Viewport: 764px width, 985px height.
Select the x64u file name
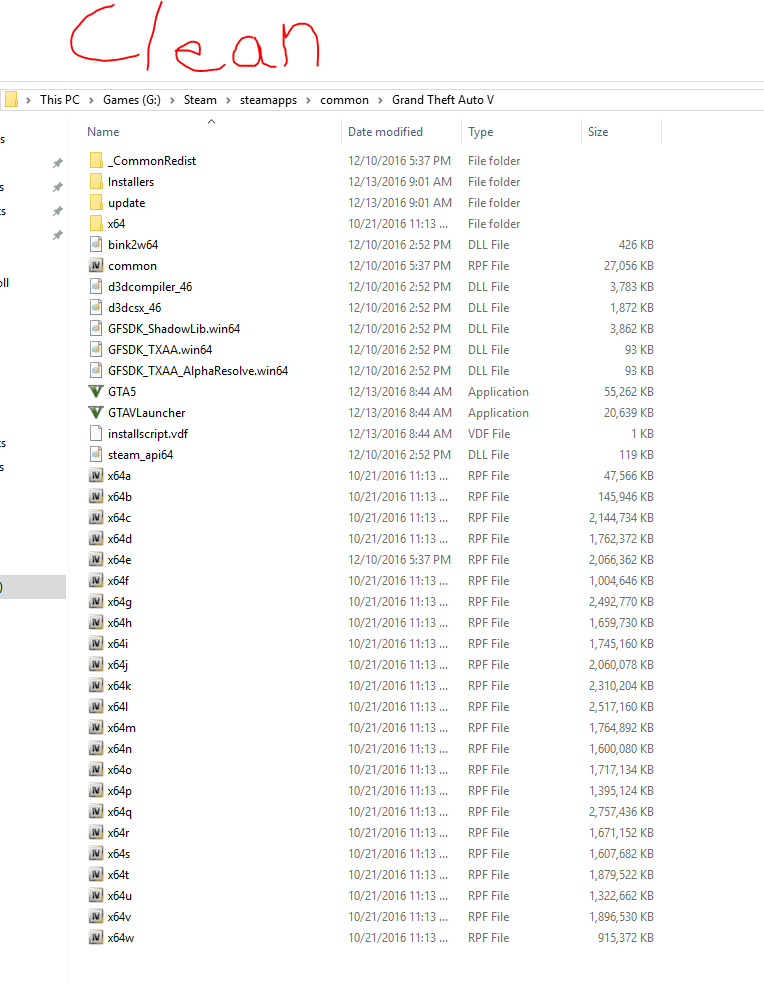coord(119,896)
